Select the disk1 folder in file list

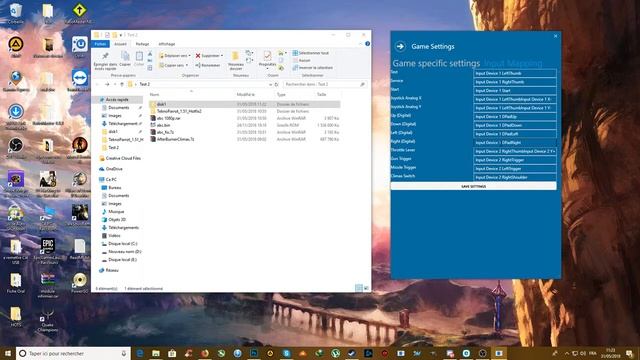244,104
